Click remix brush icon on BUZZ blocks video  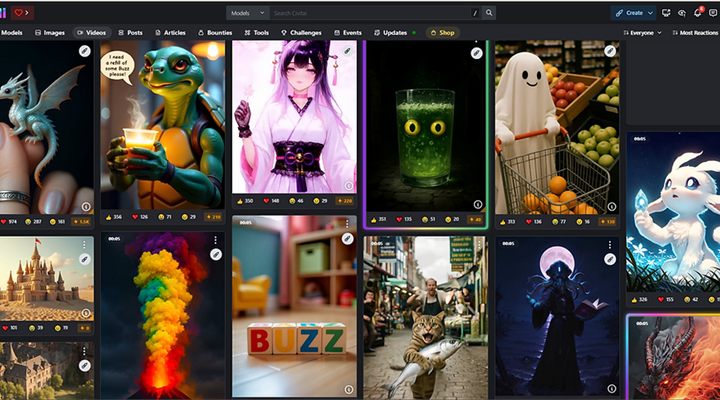[348, 238]
